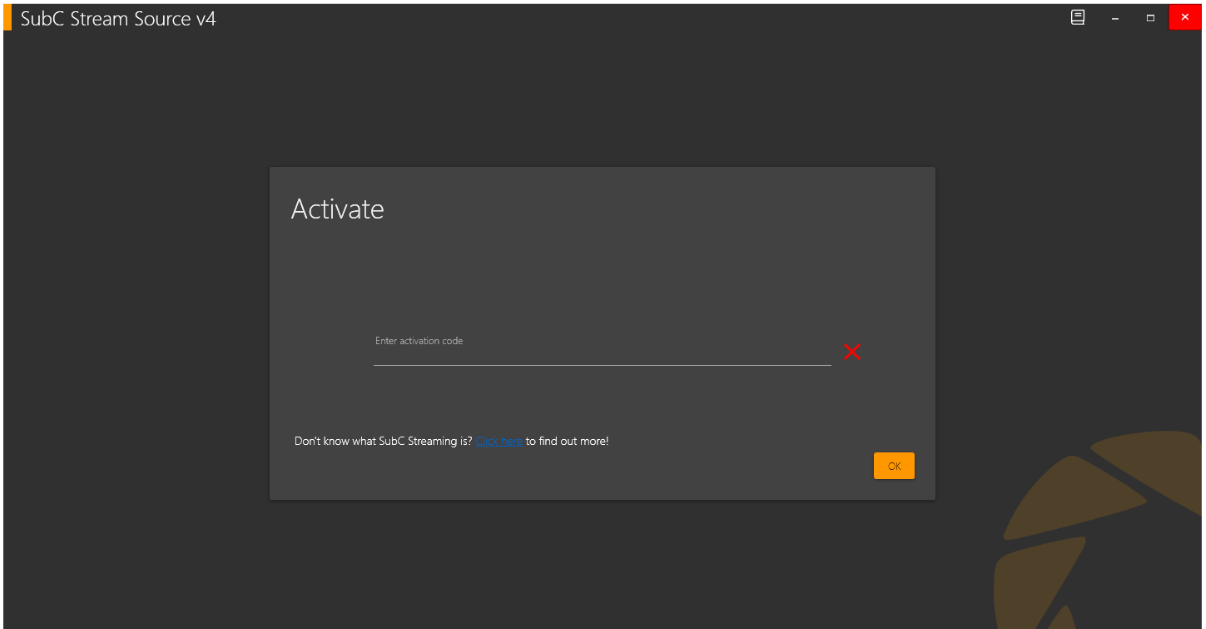1206x629 pixels.
Task: Maximize the SubC Stream Source window
Action: tap(1150, 18)
